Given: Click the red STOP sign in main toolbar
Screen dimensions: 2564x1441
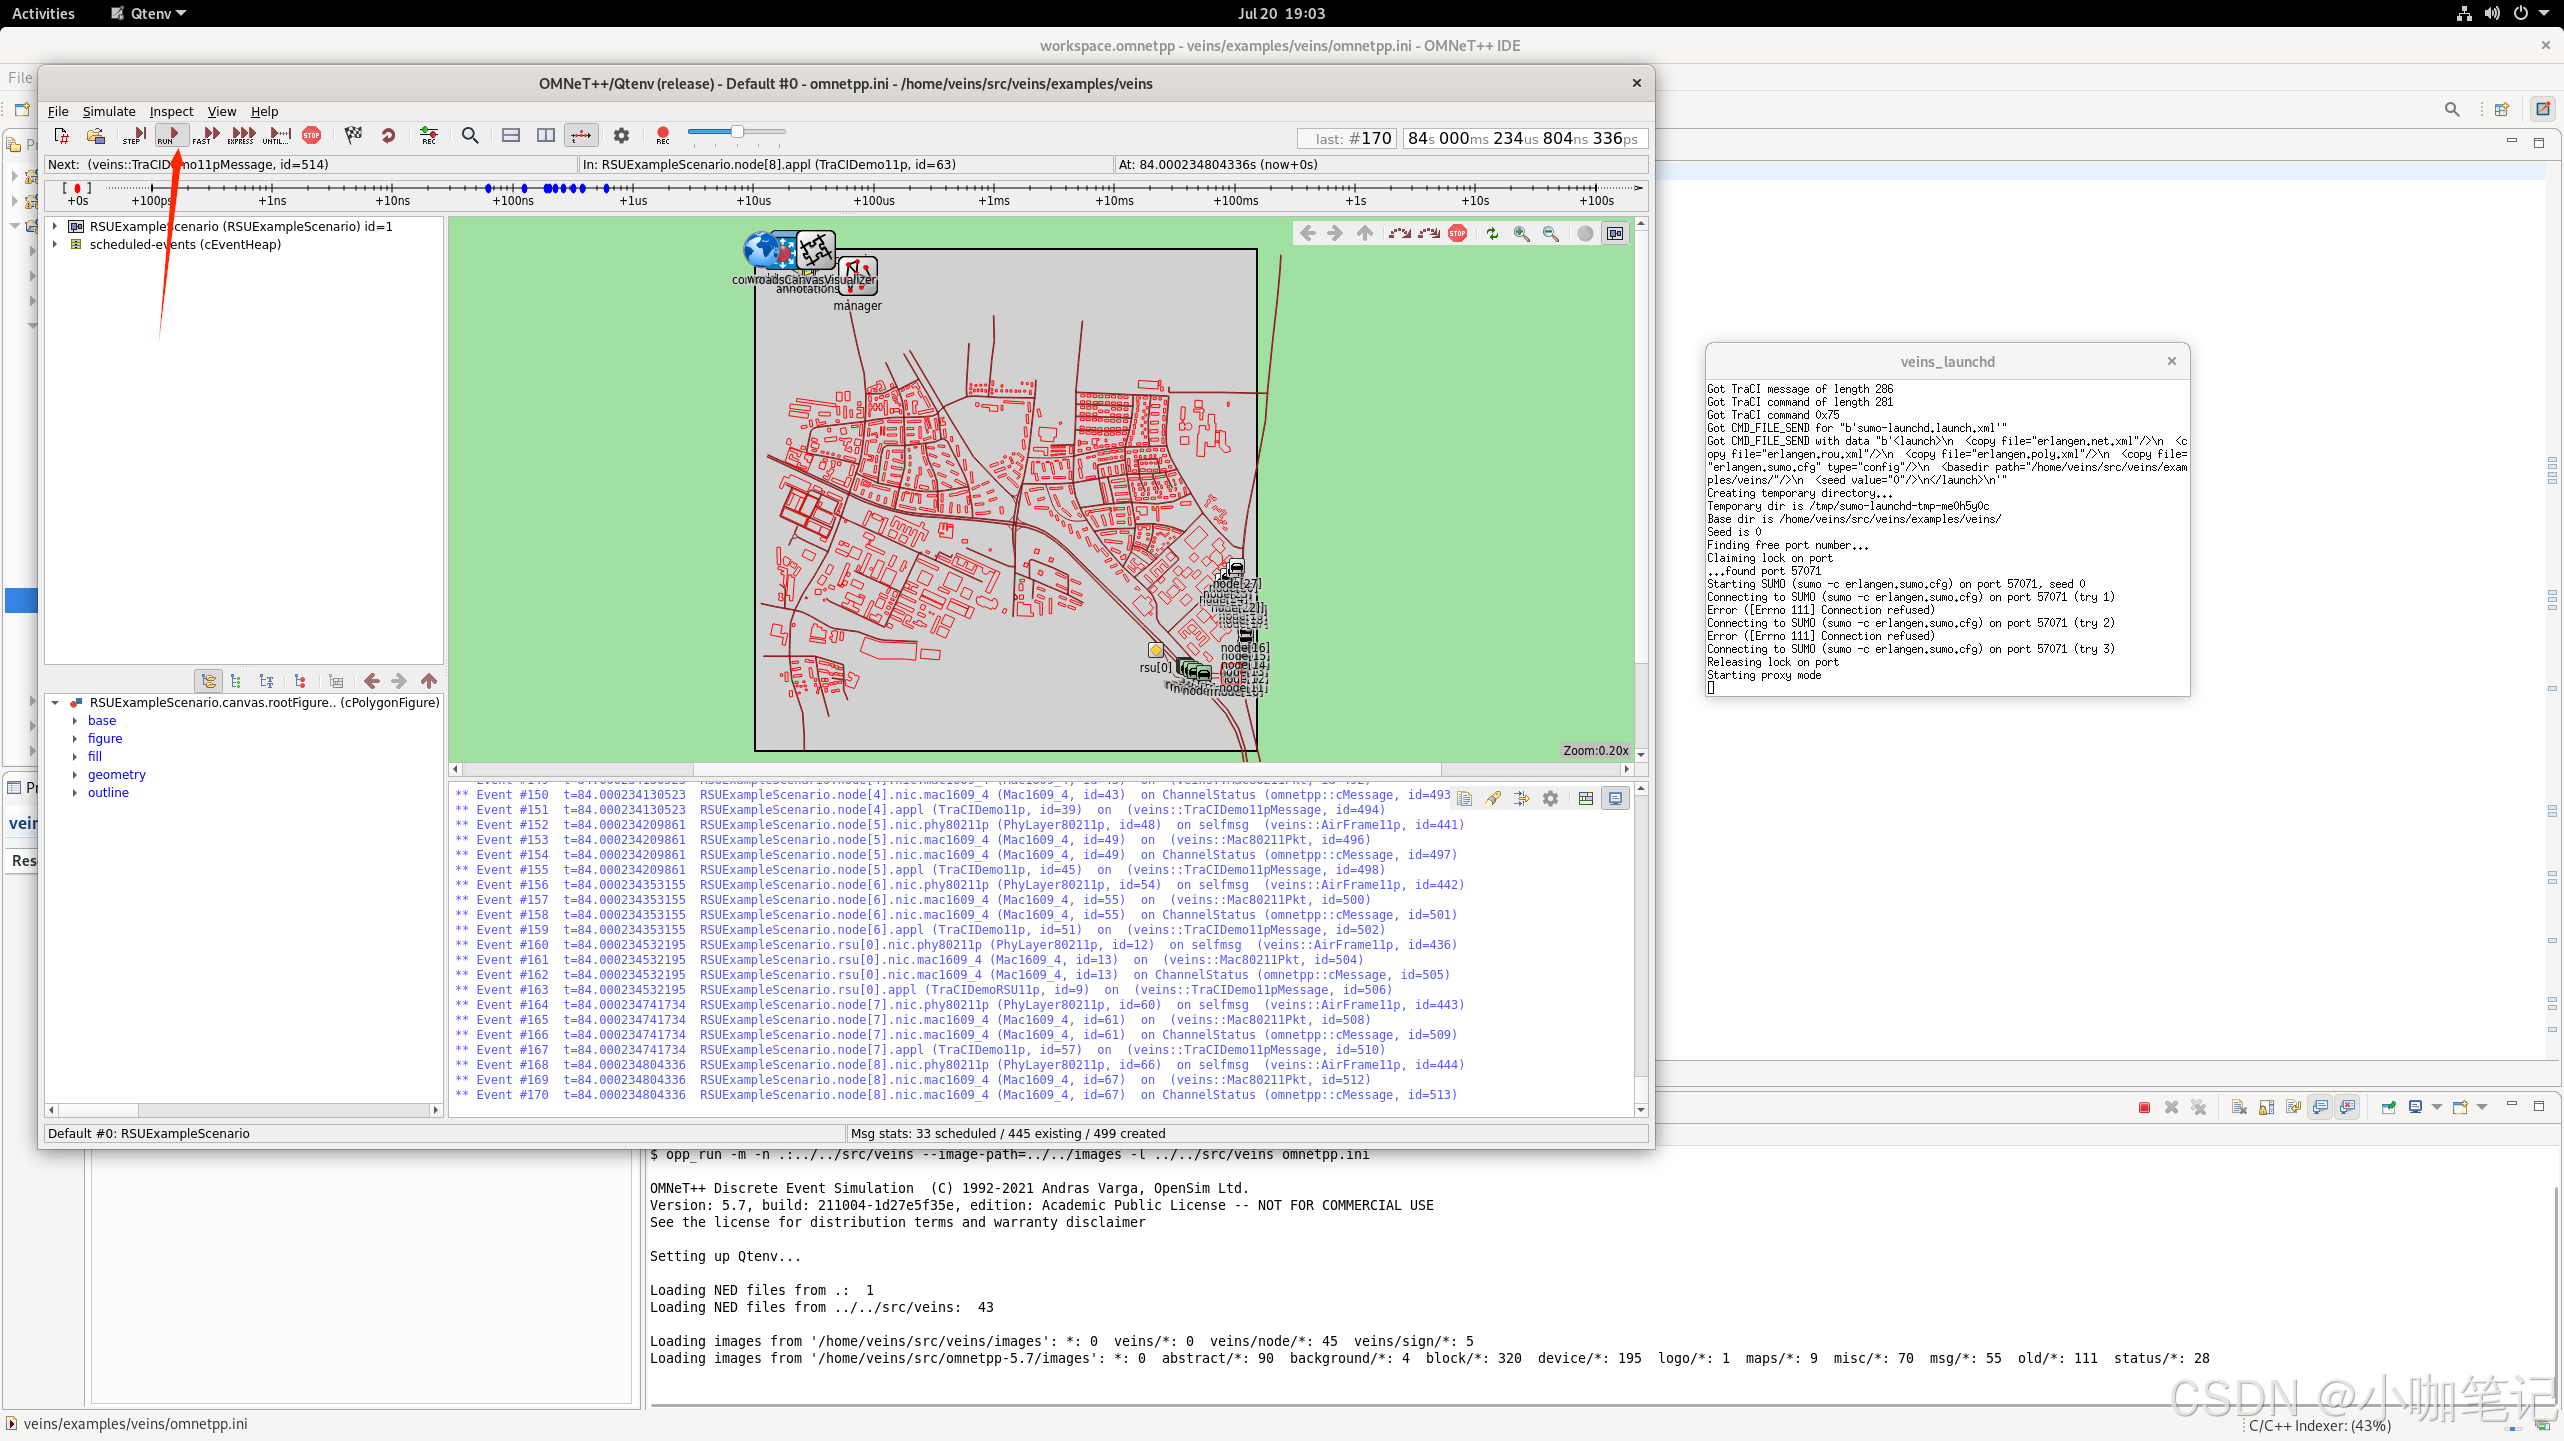Looking at the screenshot, I should [x=312, y=135].
